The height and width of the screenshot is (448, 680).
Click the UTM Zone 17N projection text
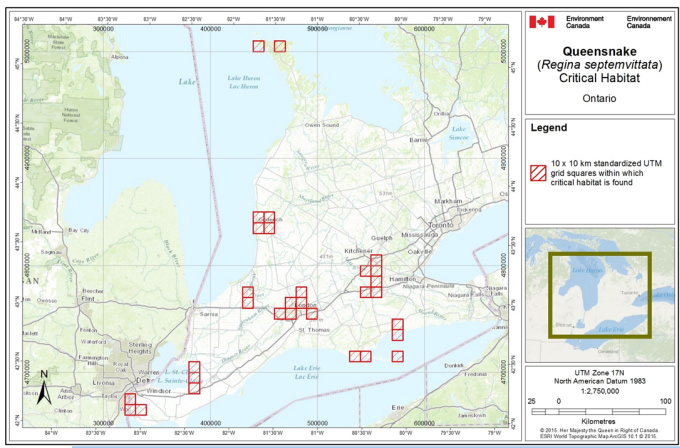[x=599, y=372]
